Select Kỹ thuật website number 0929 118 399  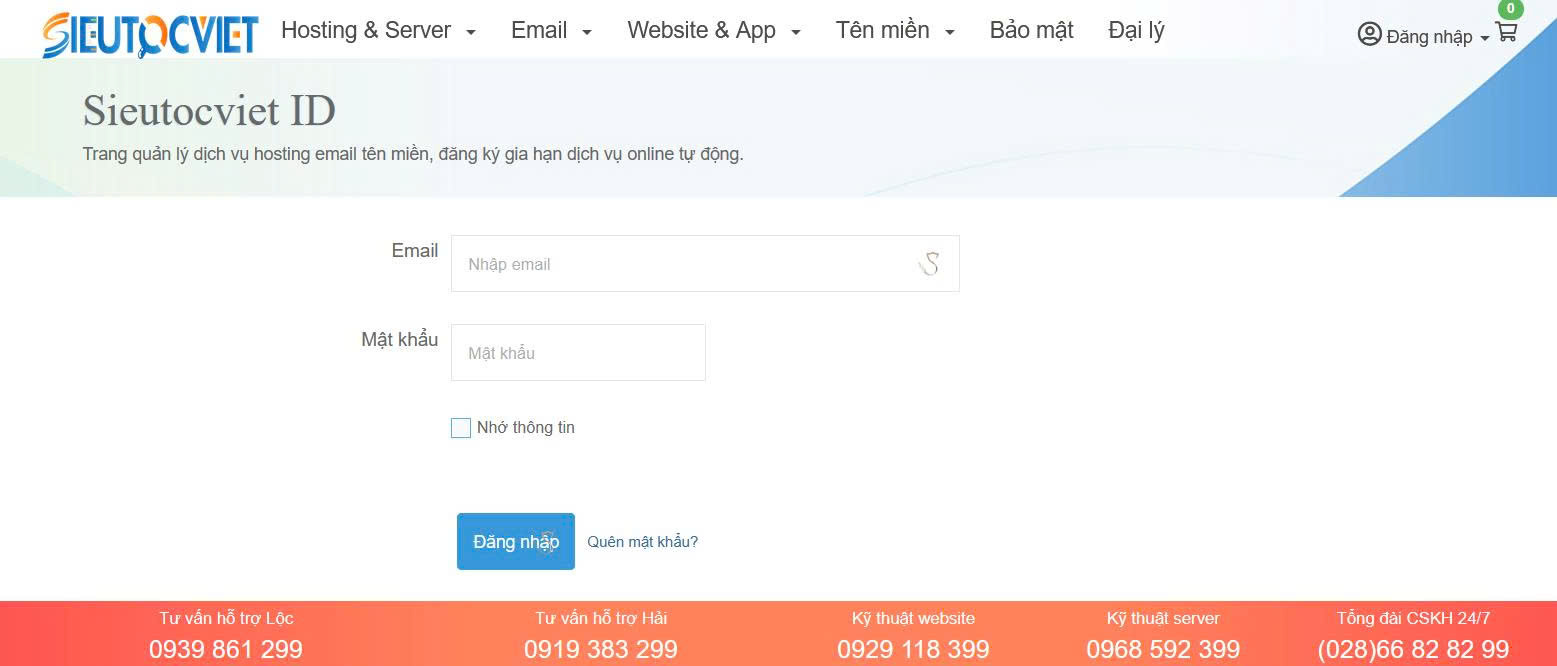pos(913,649)
